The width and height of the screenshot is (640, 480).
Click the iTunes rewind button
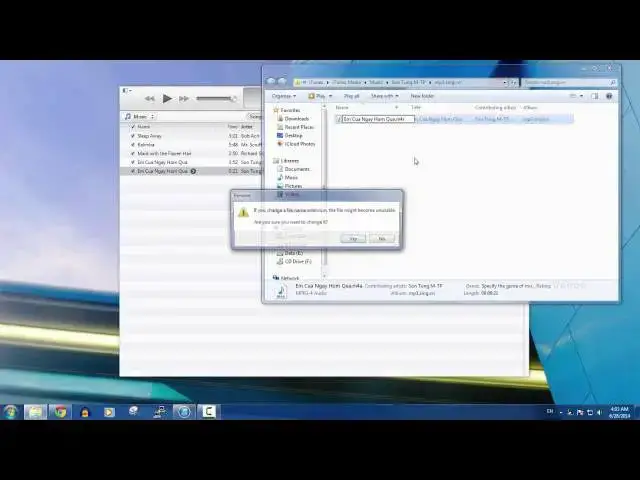point(149,98)
